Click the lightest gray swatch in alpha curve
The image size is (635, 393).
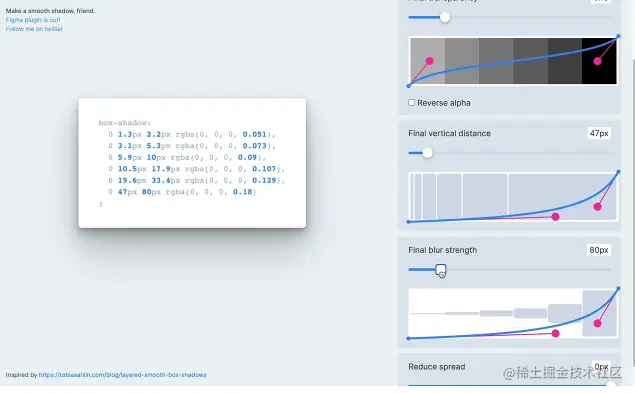pyautogui.click(x=428, y=61)
